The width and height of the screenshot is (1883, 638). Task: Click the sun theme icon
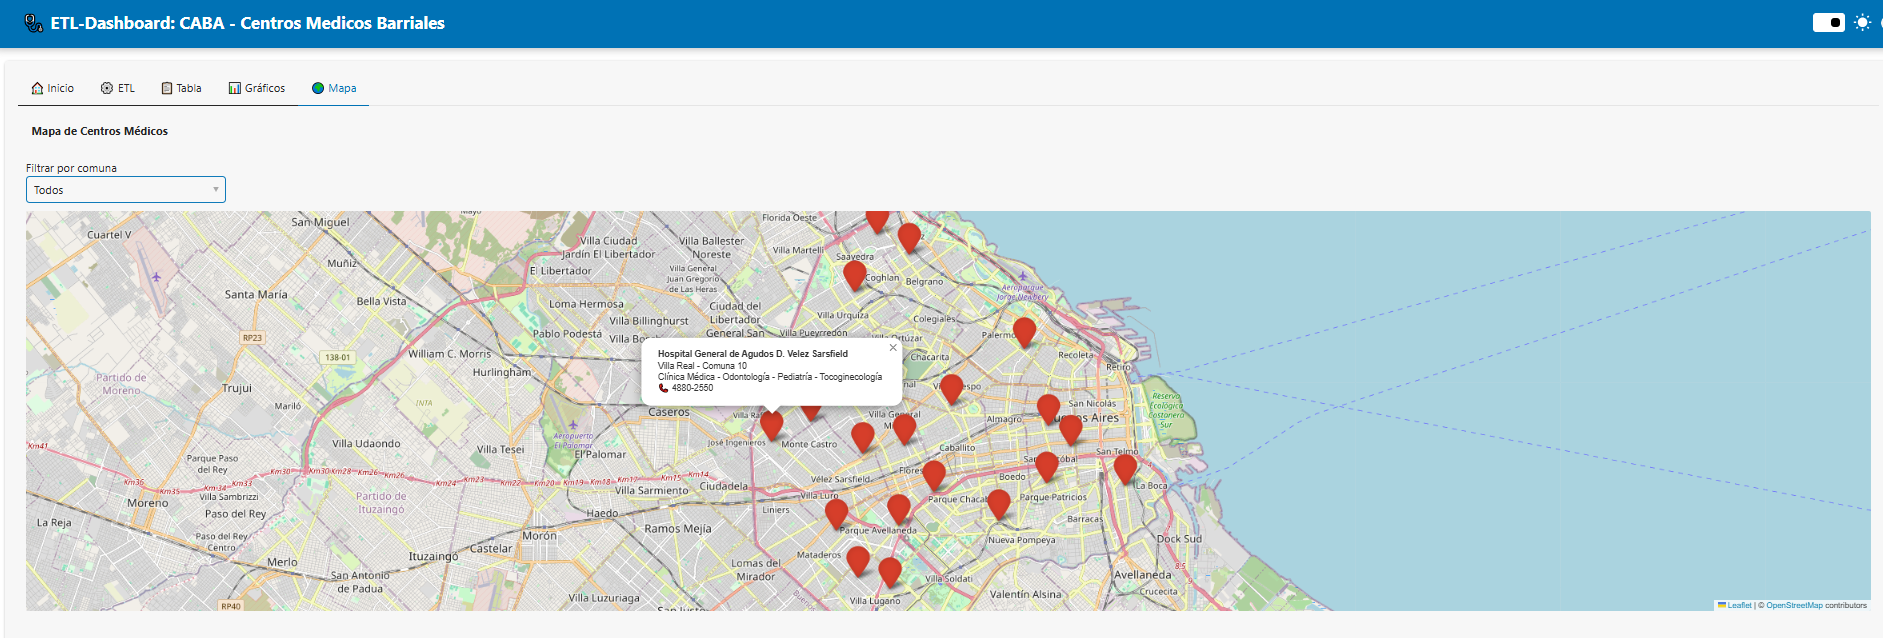coord(1862,22)
